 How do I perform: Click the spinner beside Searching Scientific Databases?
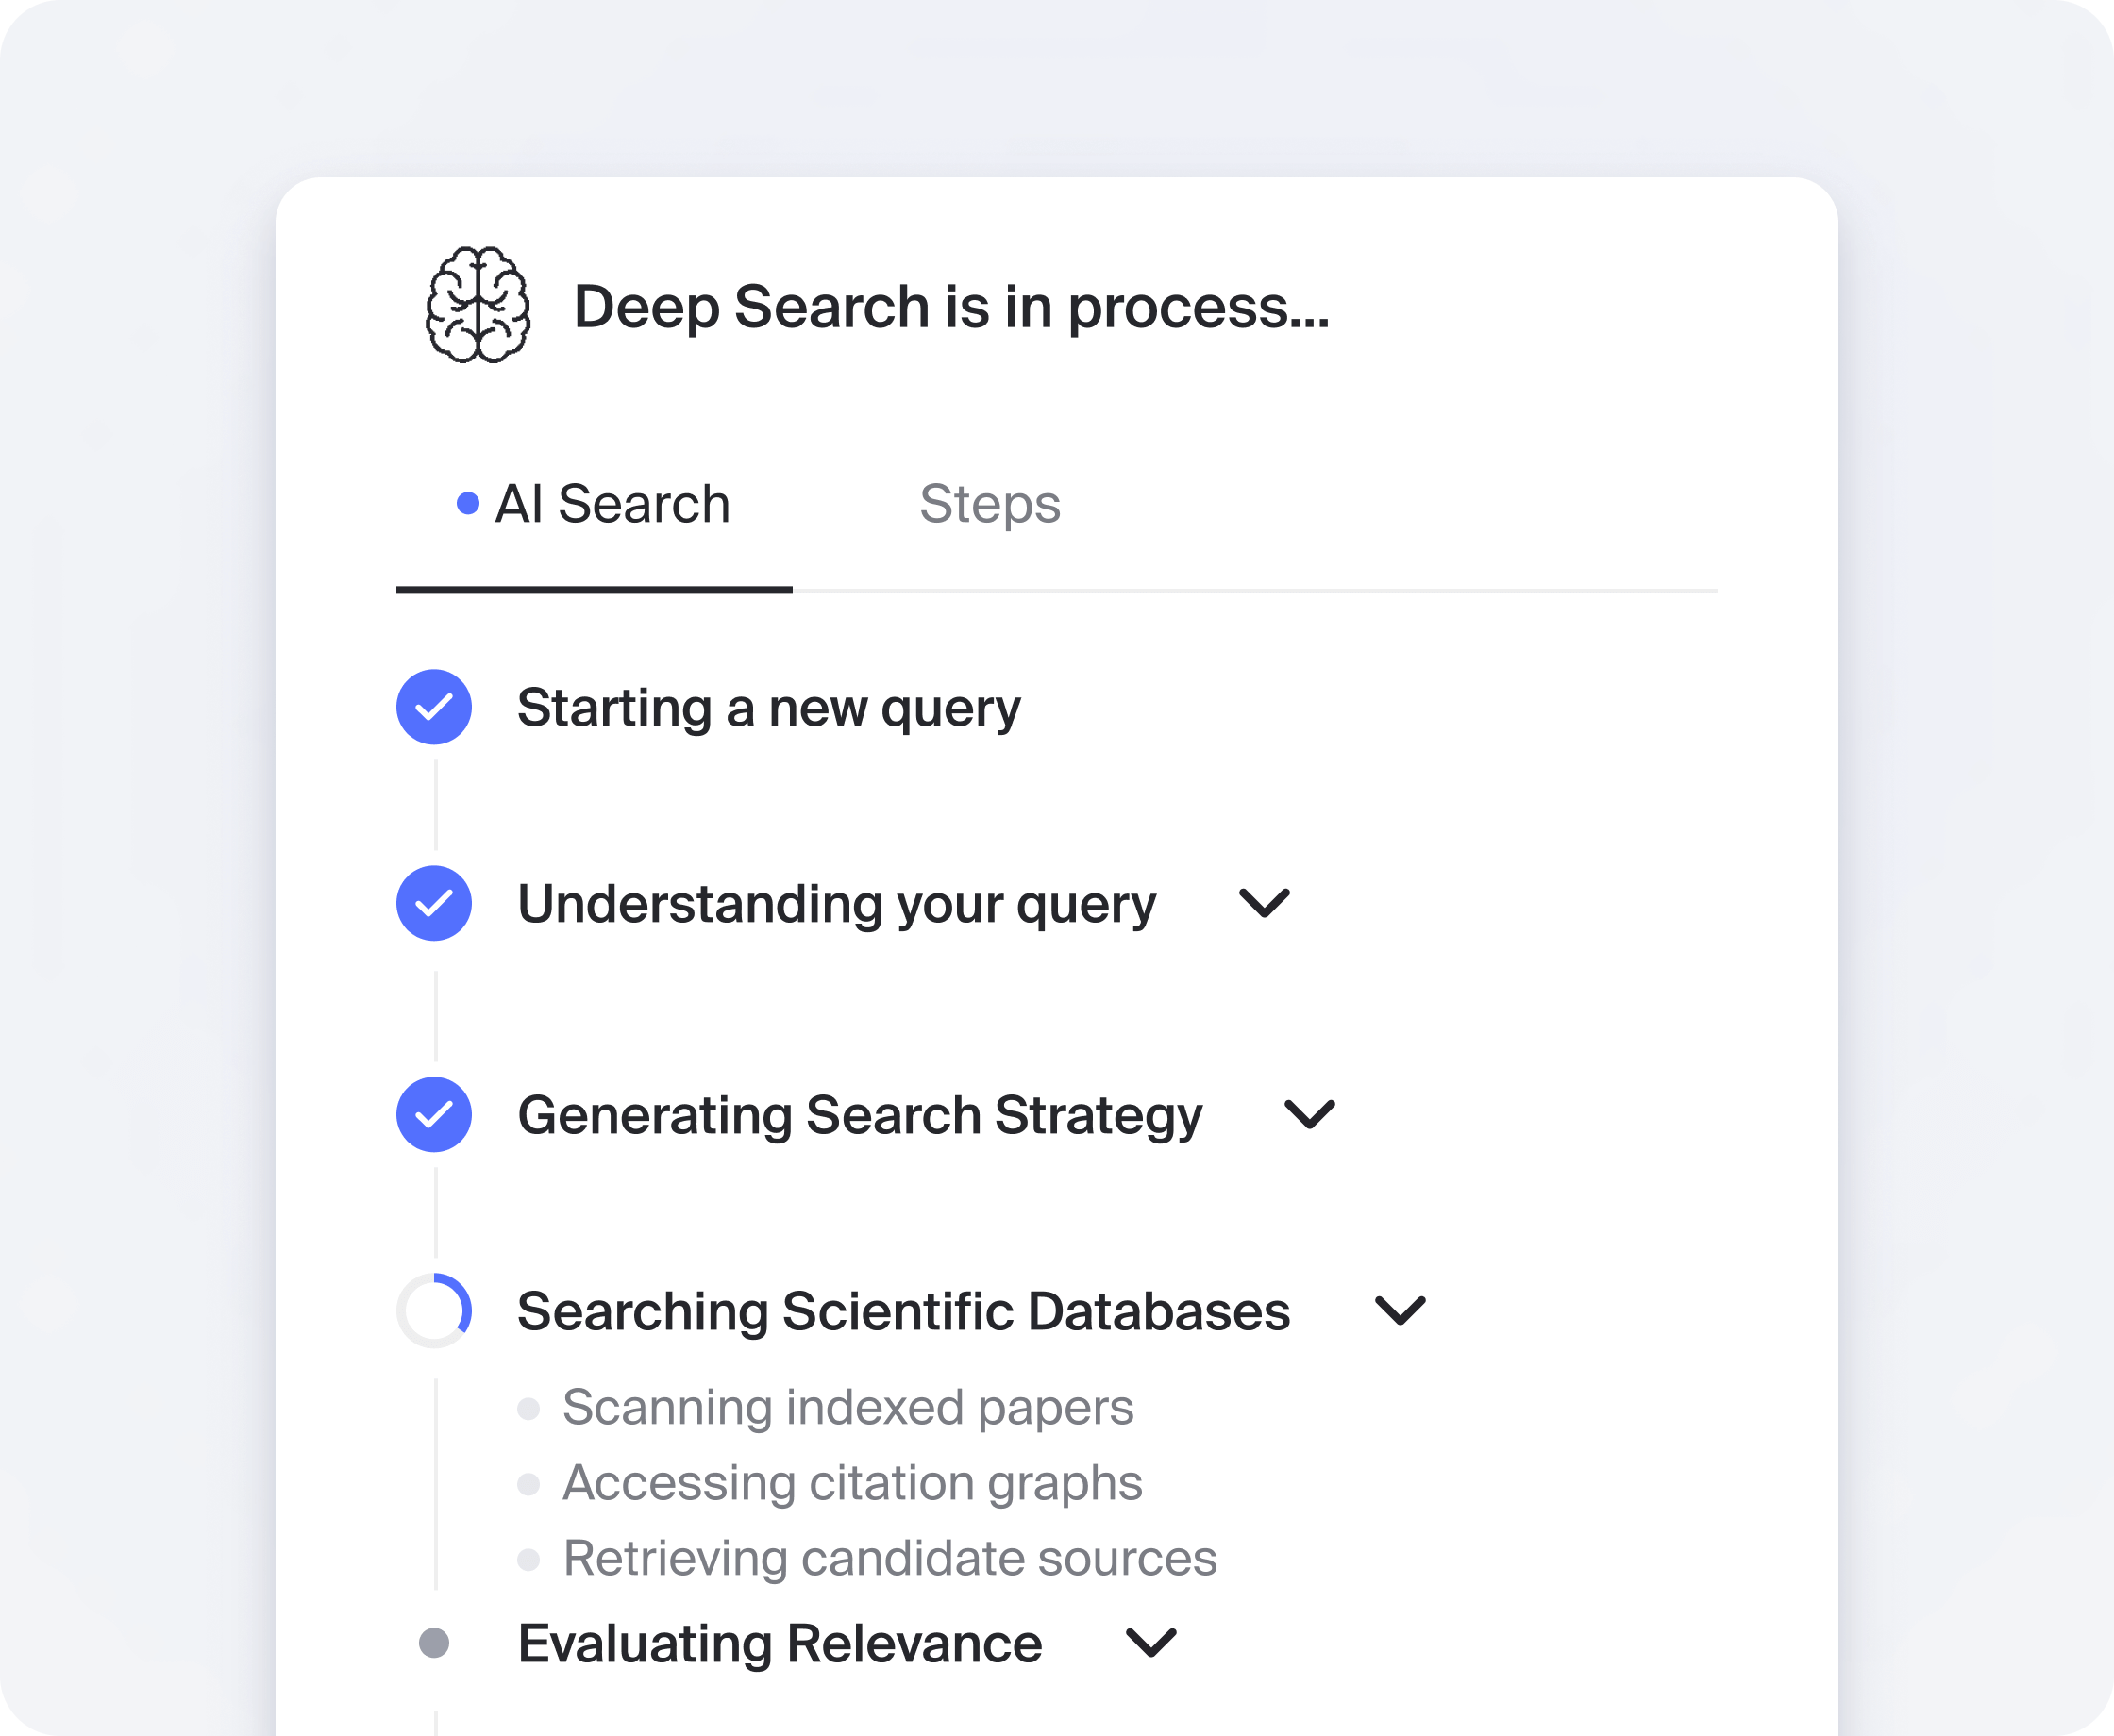click(x=434, y=1310)
